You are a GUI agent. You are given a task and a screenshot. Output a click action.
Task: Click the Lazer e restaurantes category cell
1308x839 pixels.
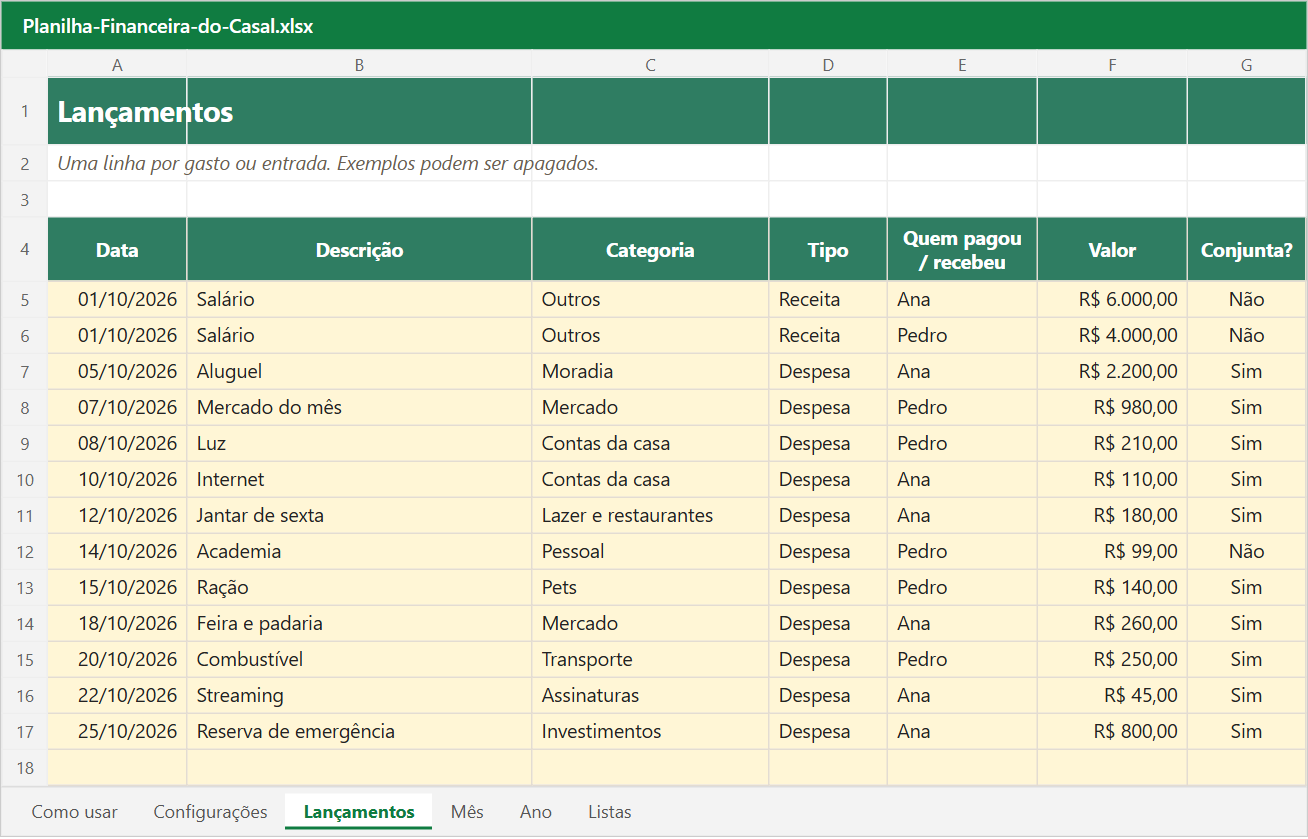click(x=650, y=516)
